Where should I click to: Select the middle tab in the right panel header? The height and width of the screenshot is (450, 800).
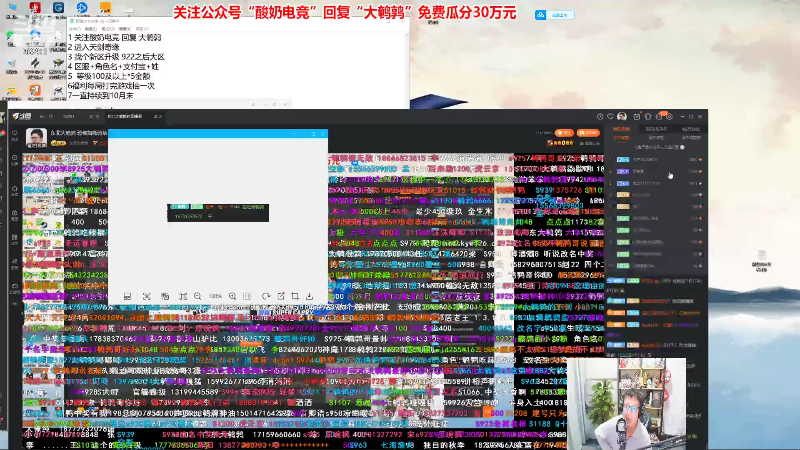(x=656, y=129)
